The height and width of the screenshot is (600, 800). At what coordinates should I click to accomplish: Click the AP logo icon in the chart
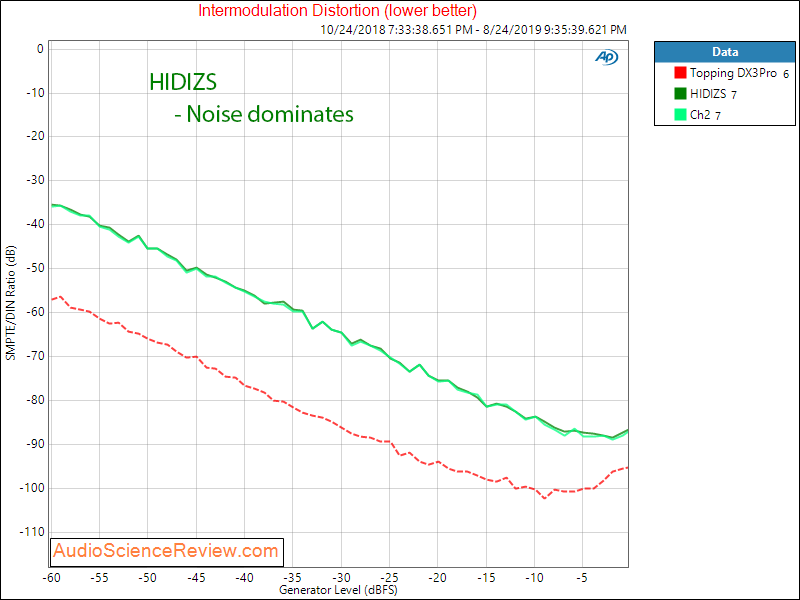(607, 57)
